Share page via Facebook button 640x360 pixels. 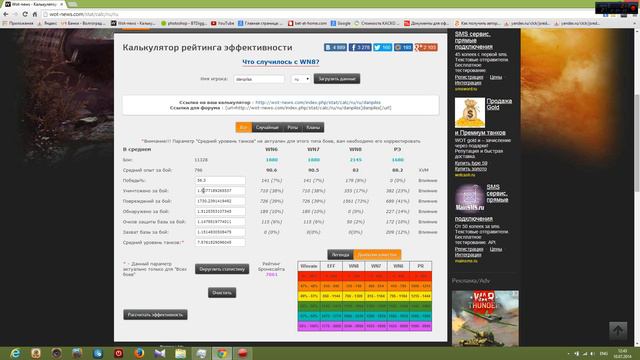(x=360, y=47)
